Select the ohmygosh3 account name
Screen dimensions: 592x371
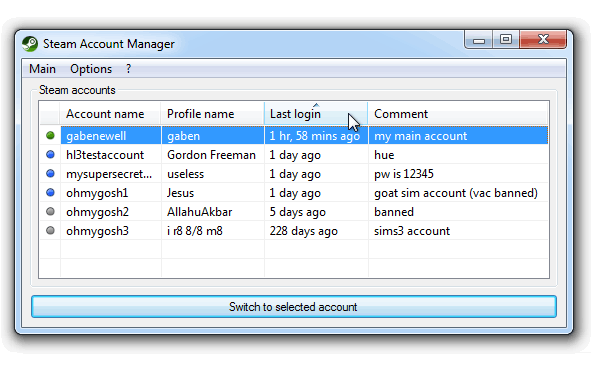[97, 231]
